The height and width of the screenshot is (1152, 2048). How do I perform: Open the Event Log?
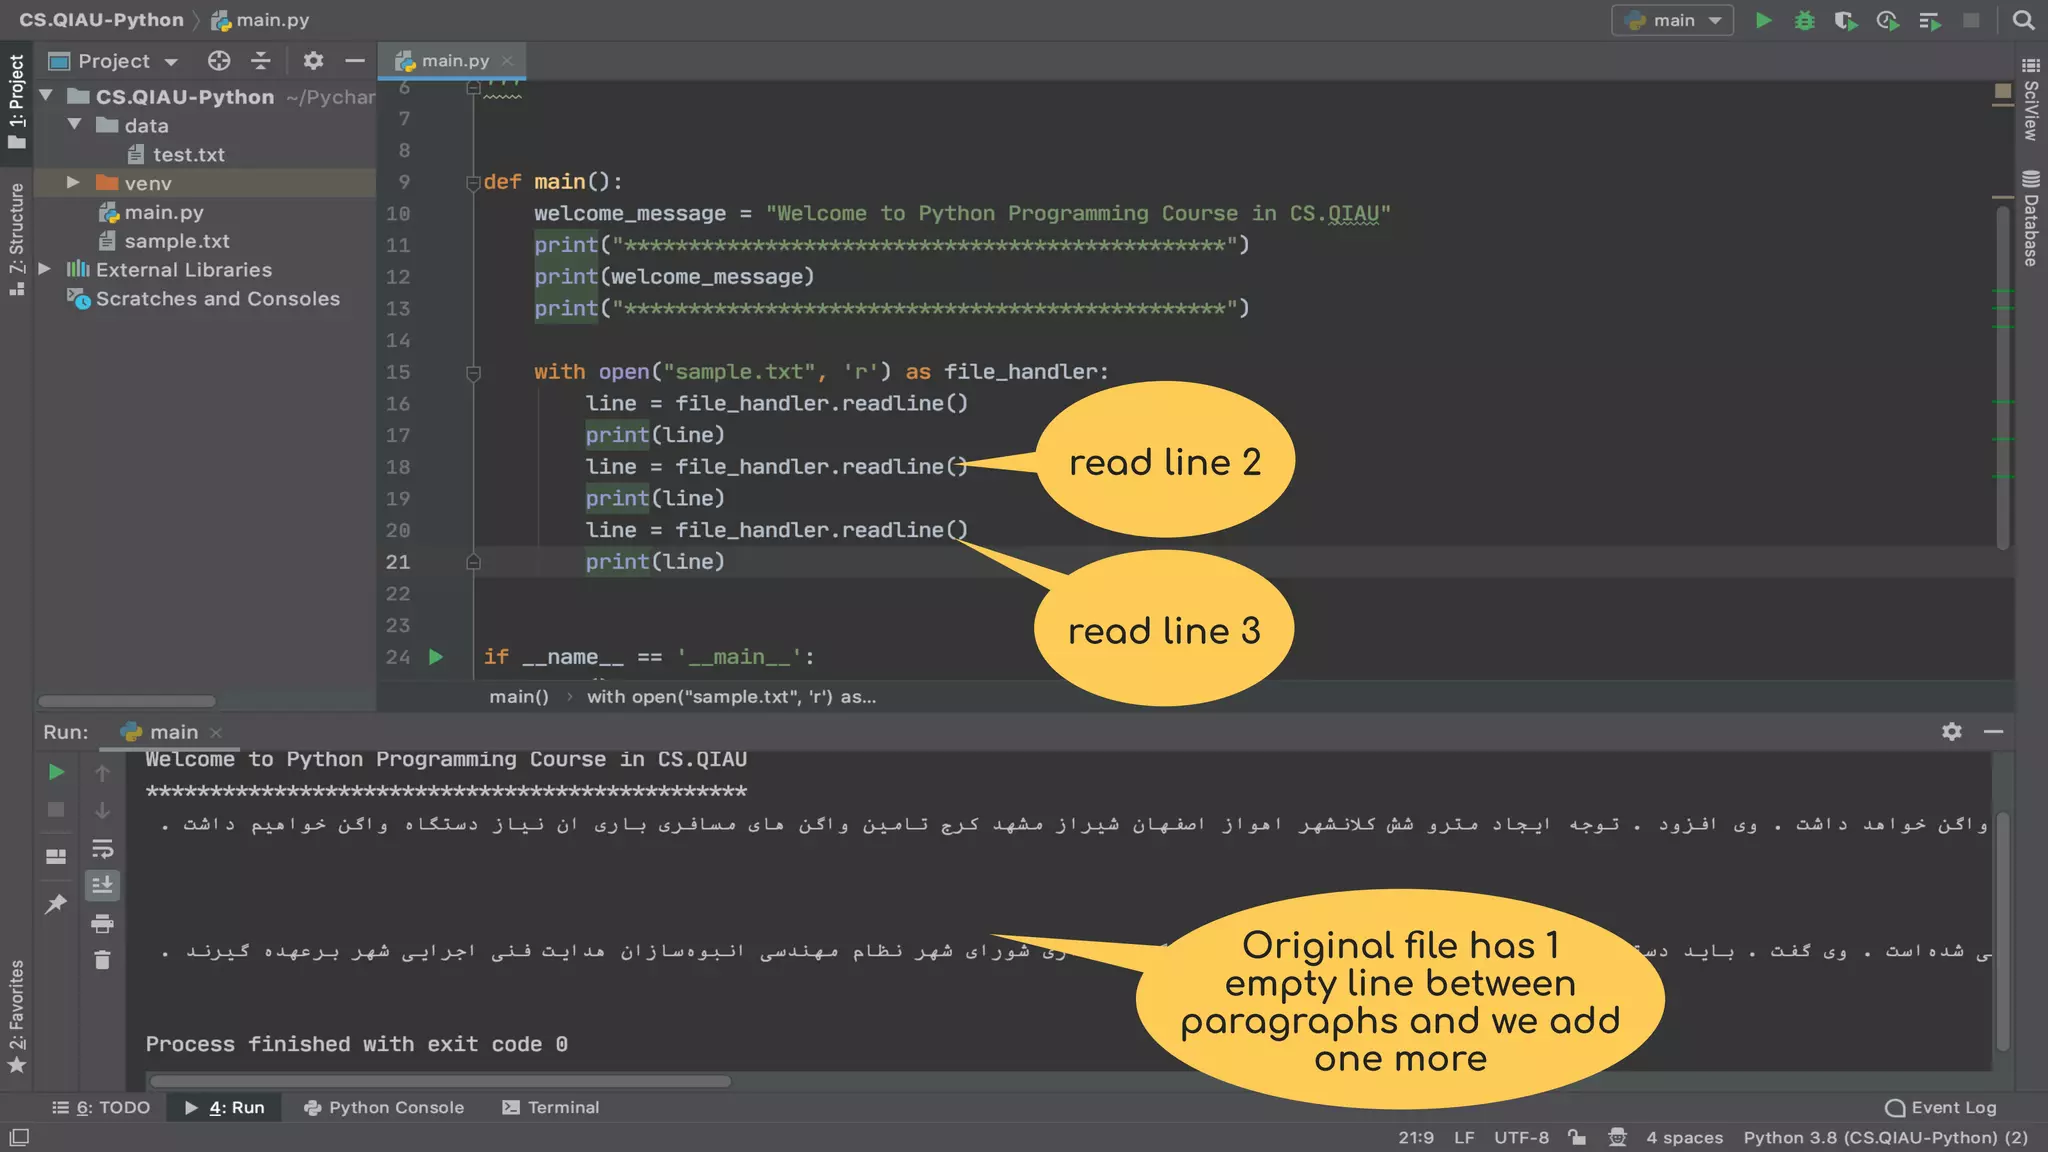pos(1941,1107)
